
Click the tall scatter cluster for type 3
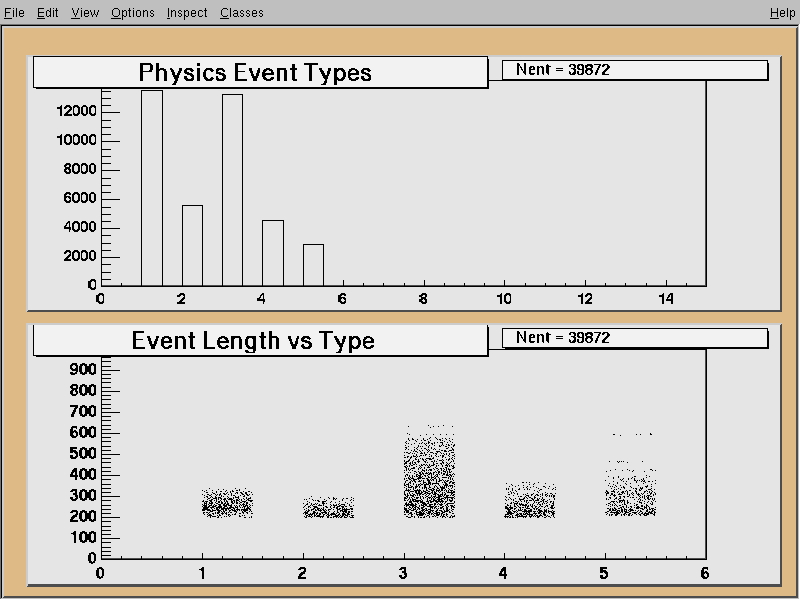point(429,471)
